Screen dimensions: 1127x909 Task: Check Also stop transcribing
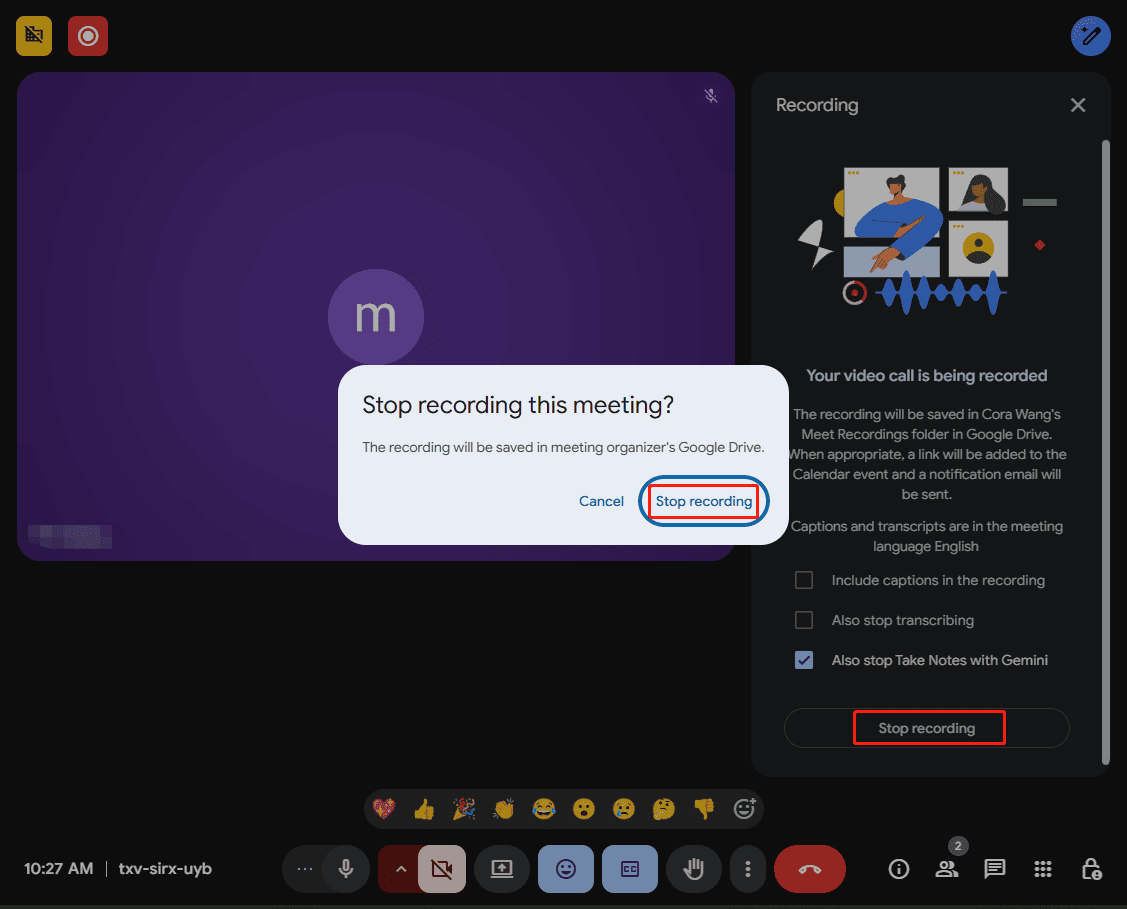804,620
